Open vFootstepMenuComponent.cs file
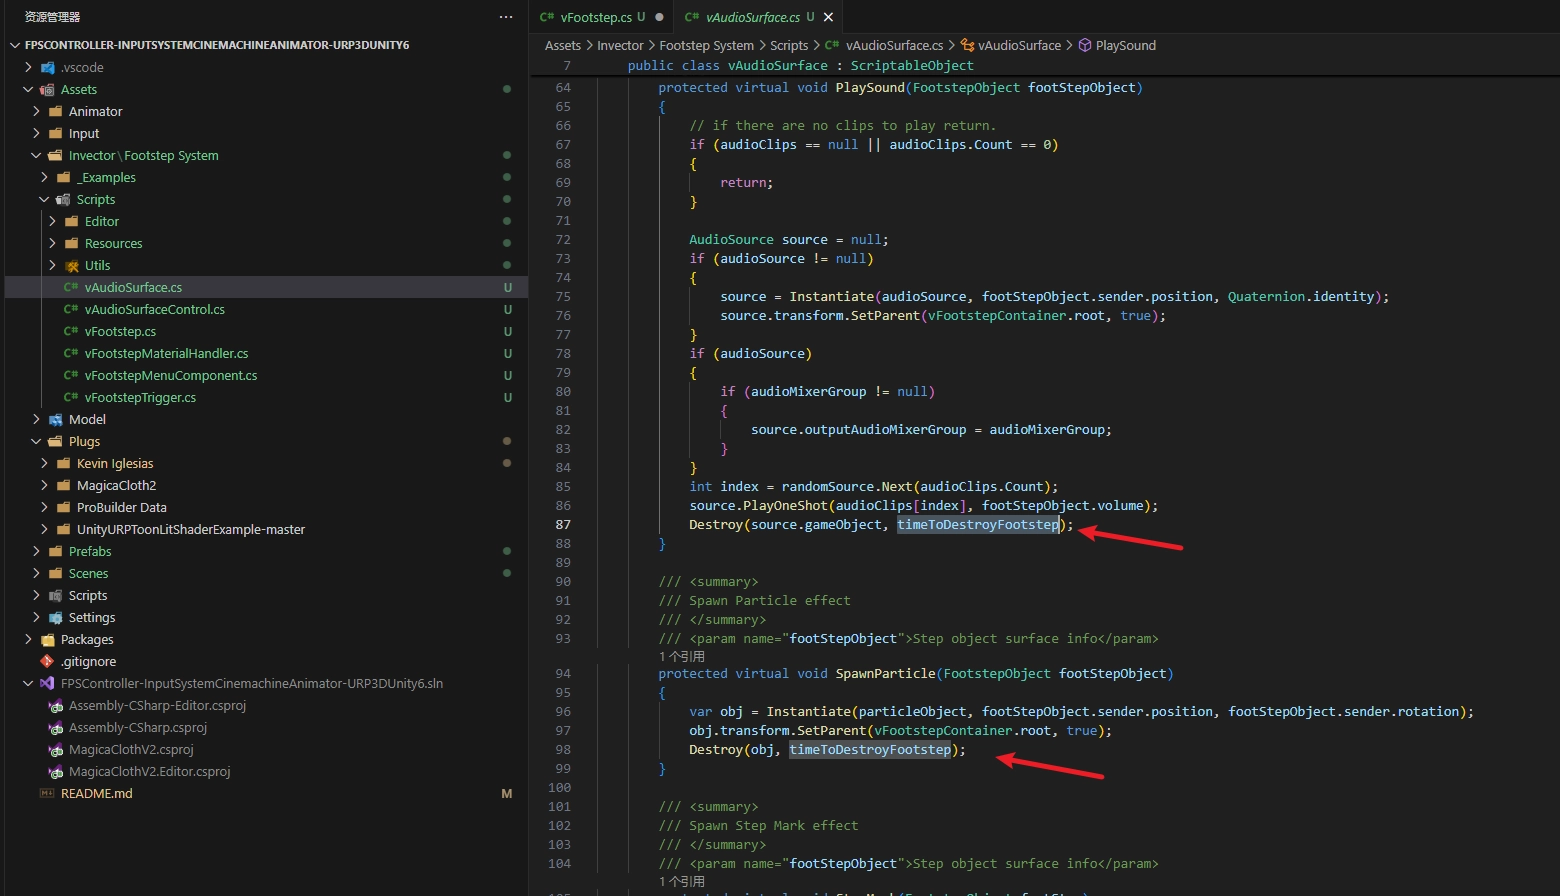The width and height of the screenshot is (1560, 896). click(x=171, y=375)
